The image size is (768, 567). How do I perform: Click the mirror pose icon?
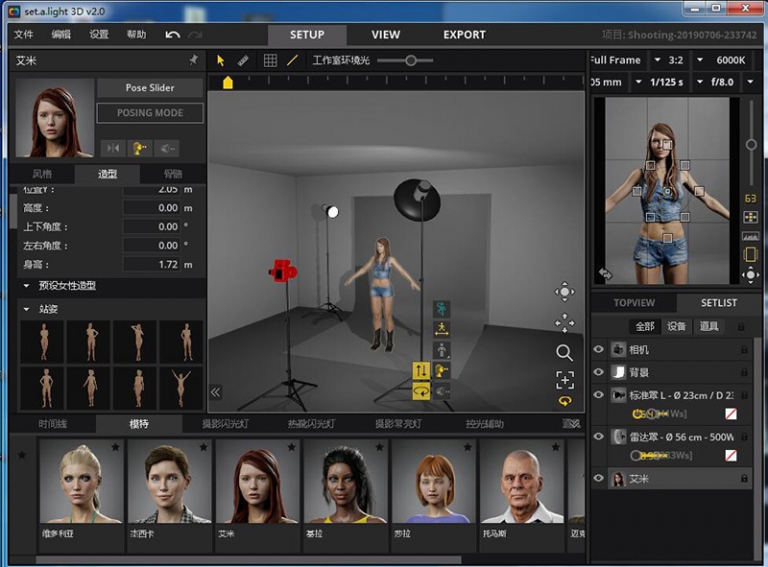(x=113, y=148)
